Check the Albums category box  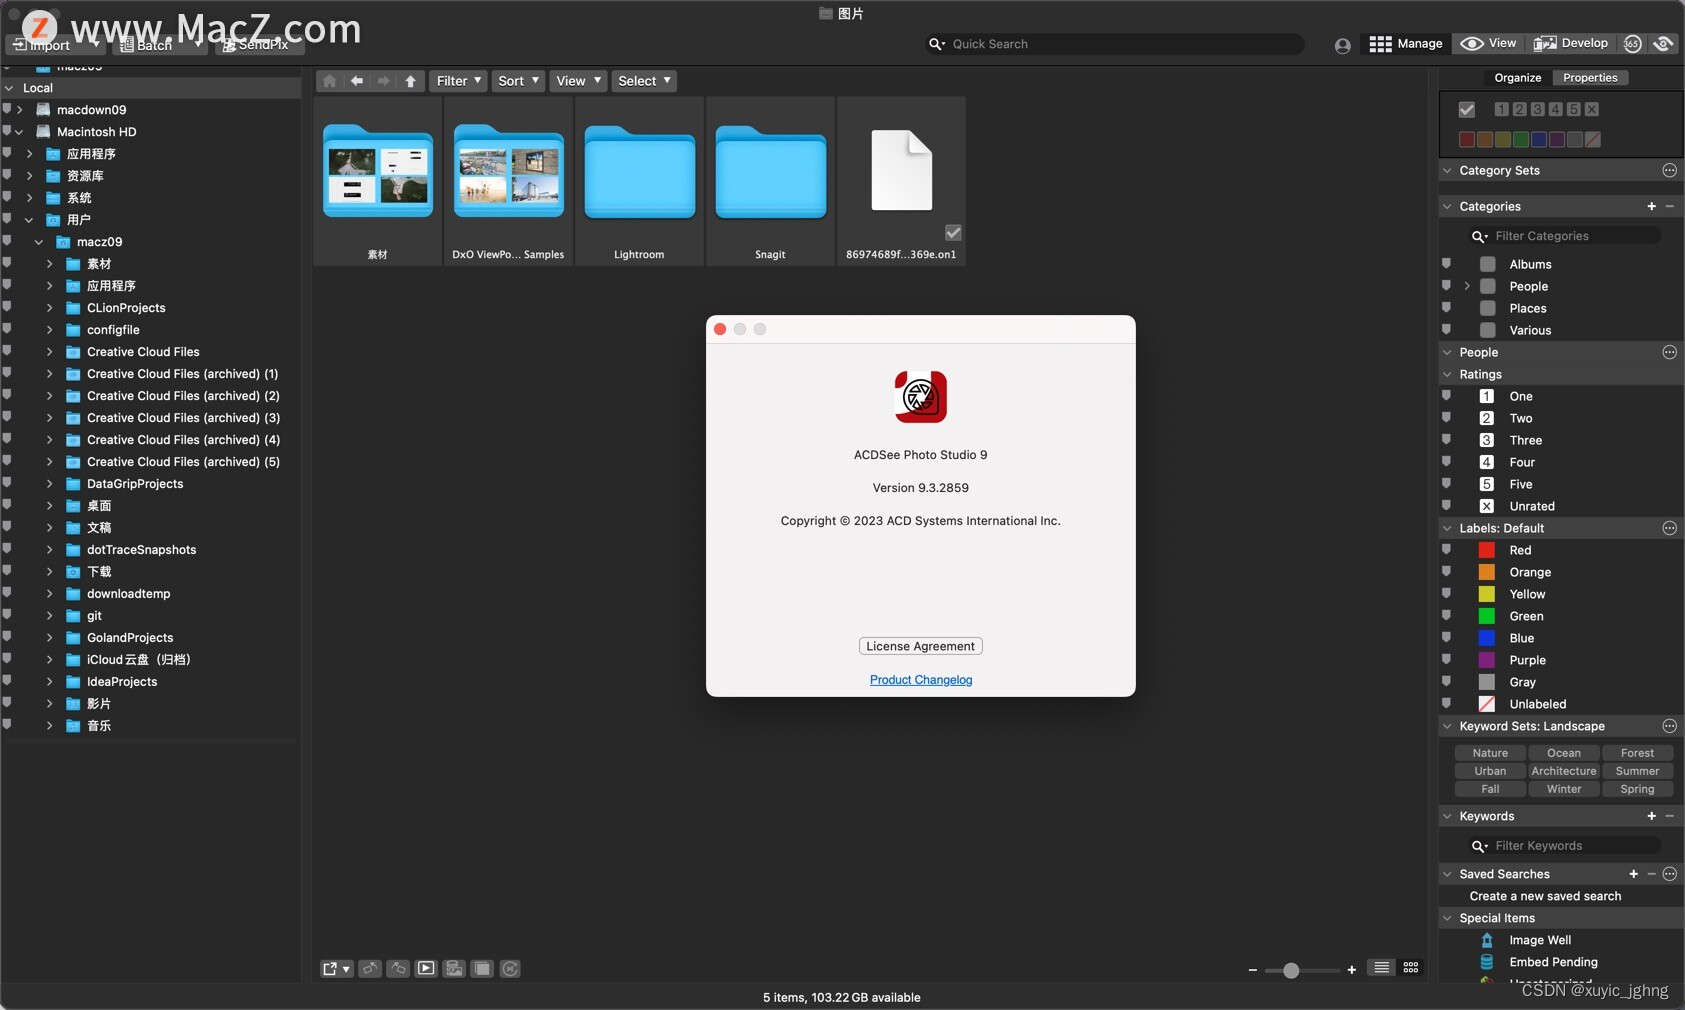1487,264
